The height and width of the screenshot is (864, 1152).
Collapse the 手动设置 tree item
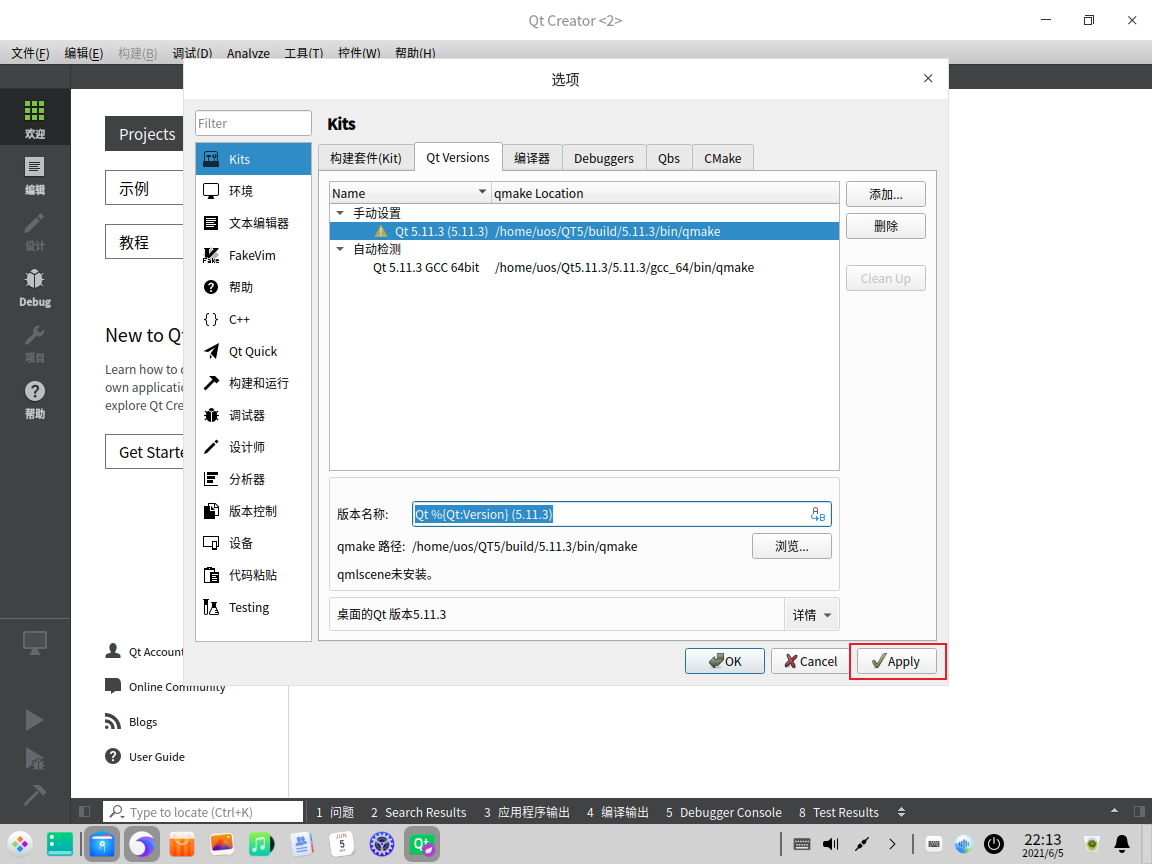pyautogui.click(x=340, y=212)
